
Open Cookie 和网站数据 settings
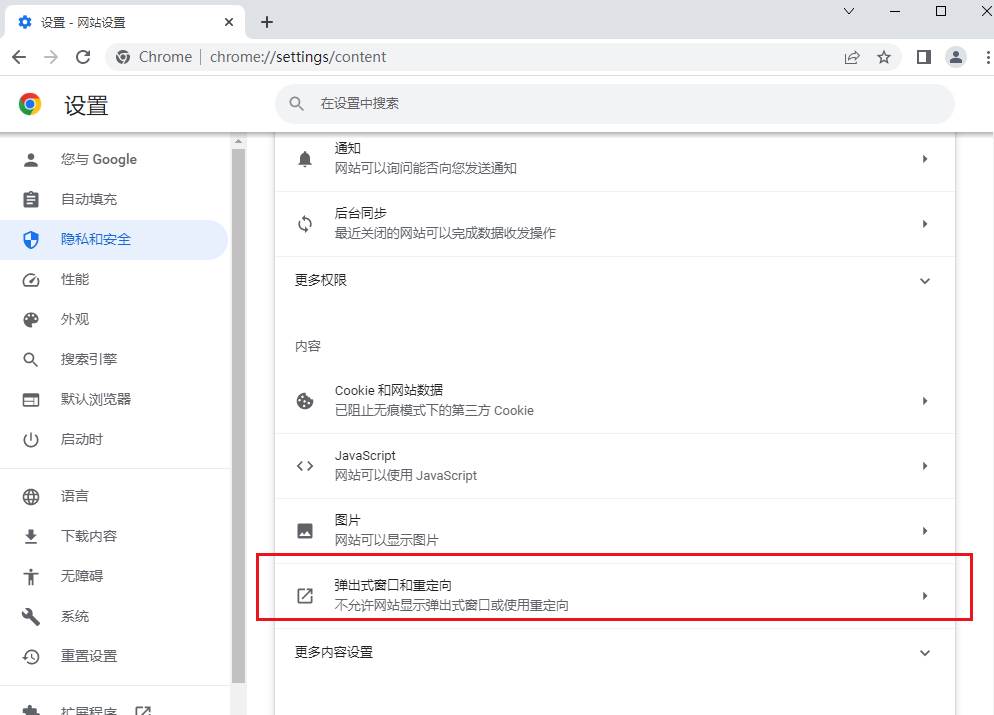615,401
